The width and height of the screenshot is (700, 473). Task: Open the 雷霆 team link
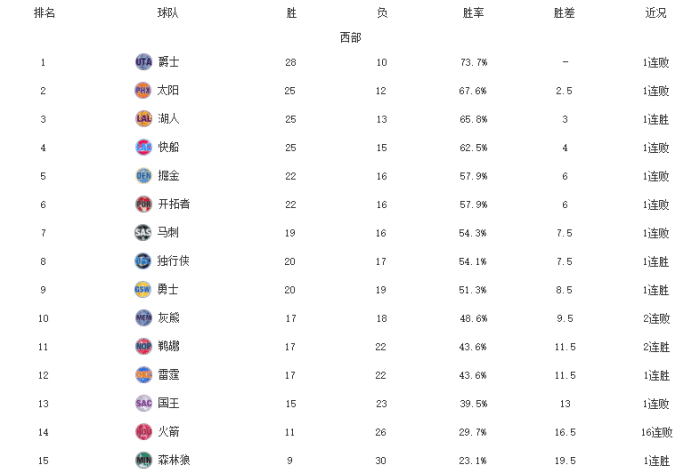pyautogui.click(x=169, y=375)
